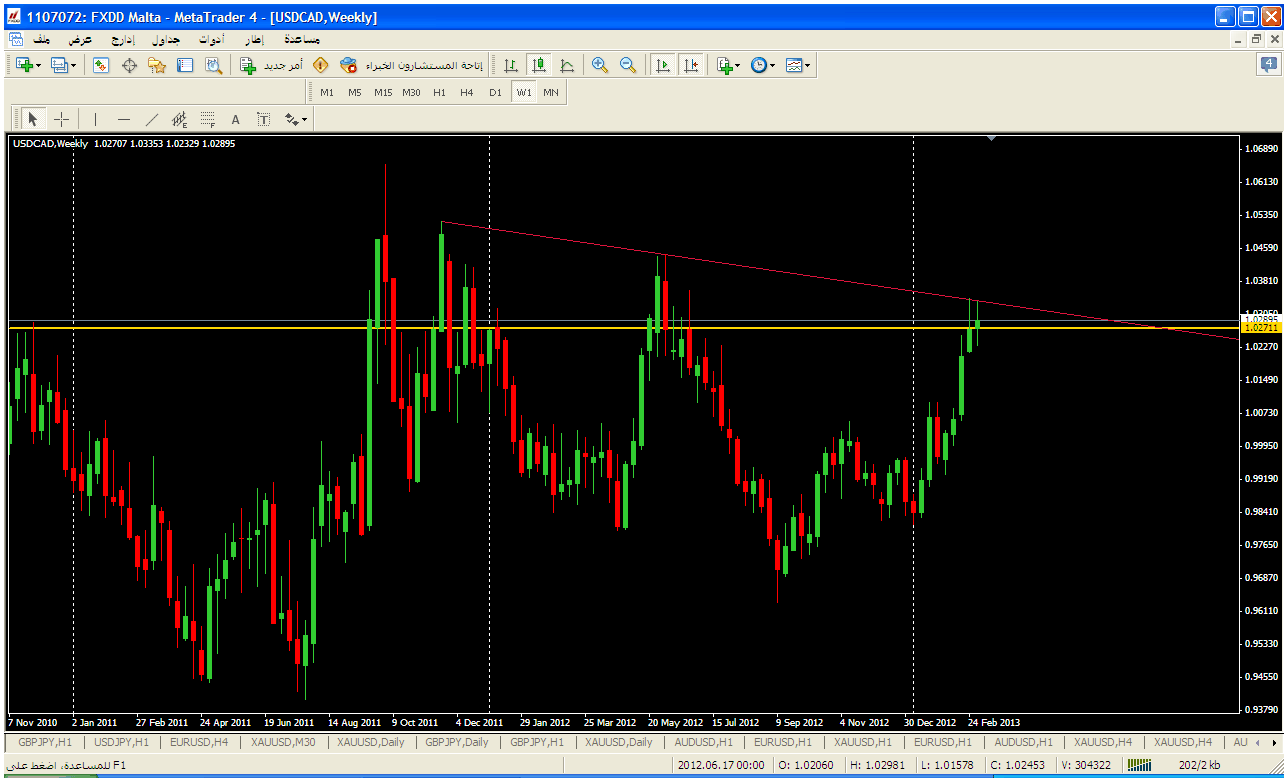
Task: Open the Insert menu (إدارج)
Action: click(x=122, y=39)
